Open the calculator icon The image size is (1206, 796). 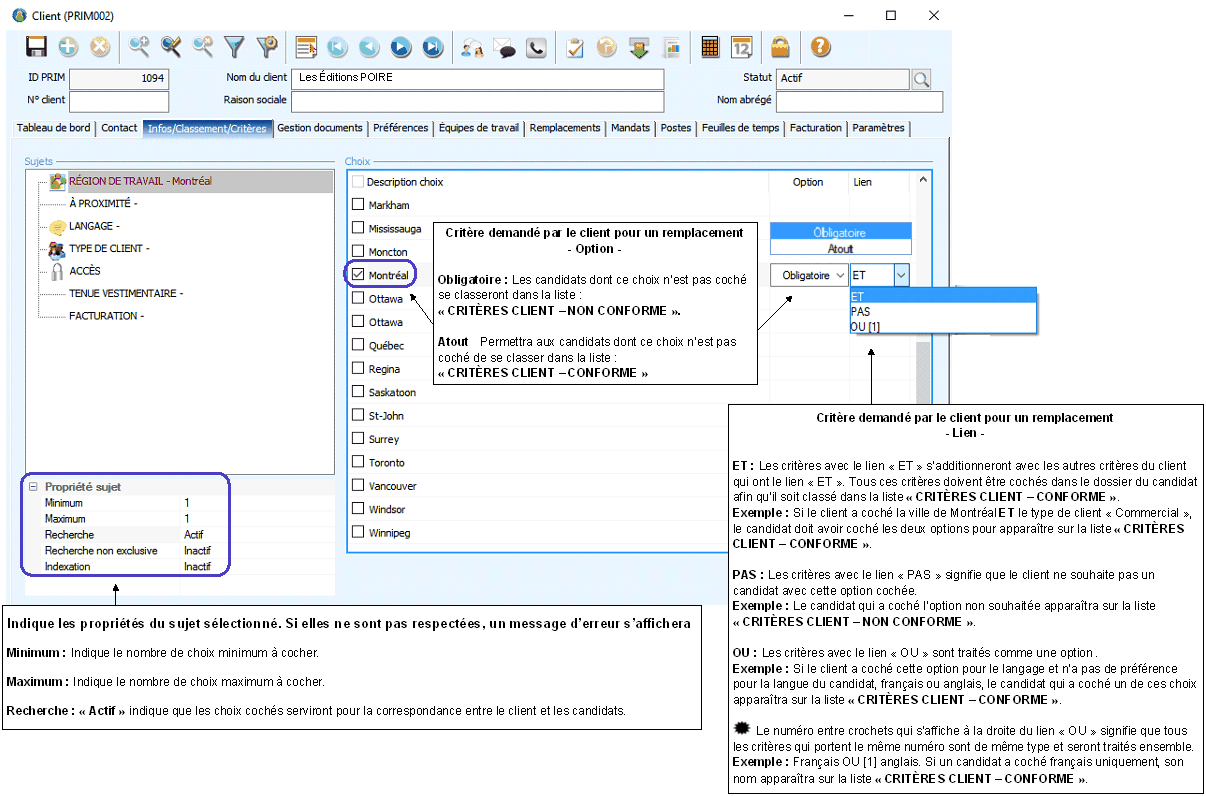pos(711,47)
